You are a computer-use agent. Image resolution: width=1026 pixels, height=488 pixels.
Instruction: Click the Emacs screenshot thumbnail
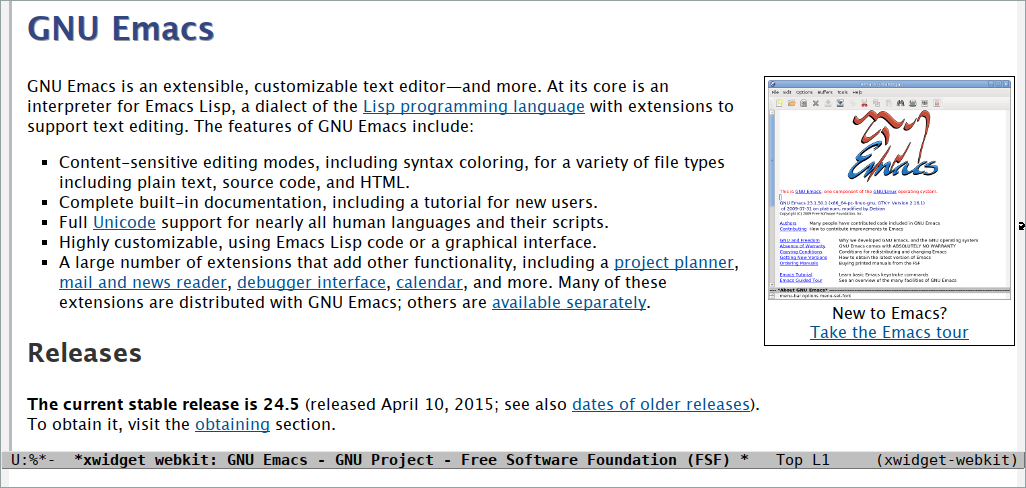point(889,190)
